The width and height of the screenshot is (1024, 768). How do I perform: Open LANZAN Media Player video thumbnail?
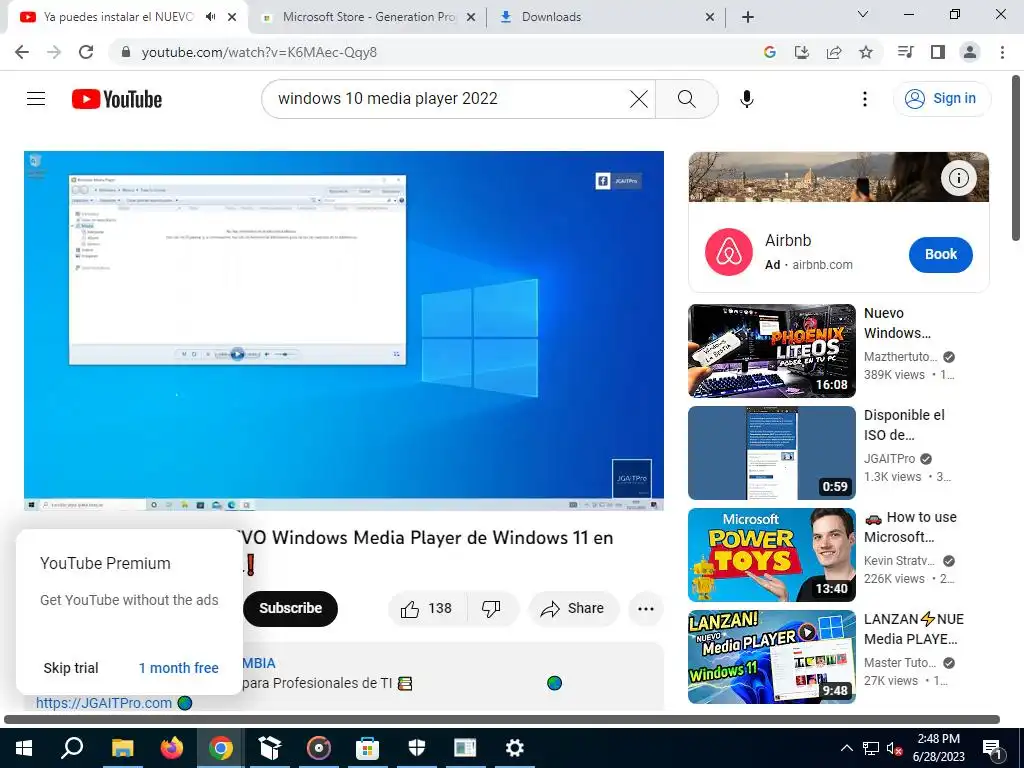click(x=772, y=657)
